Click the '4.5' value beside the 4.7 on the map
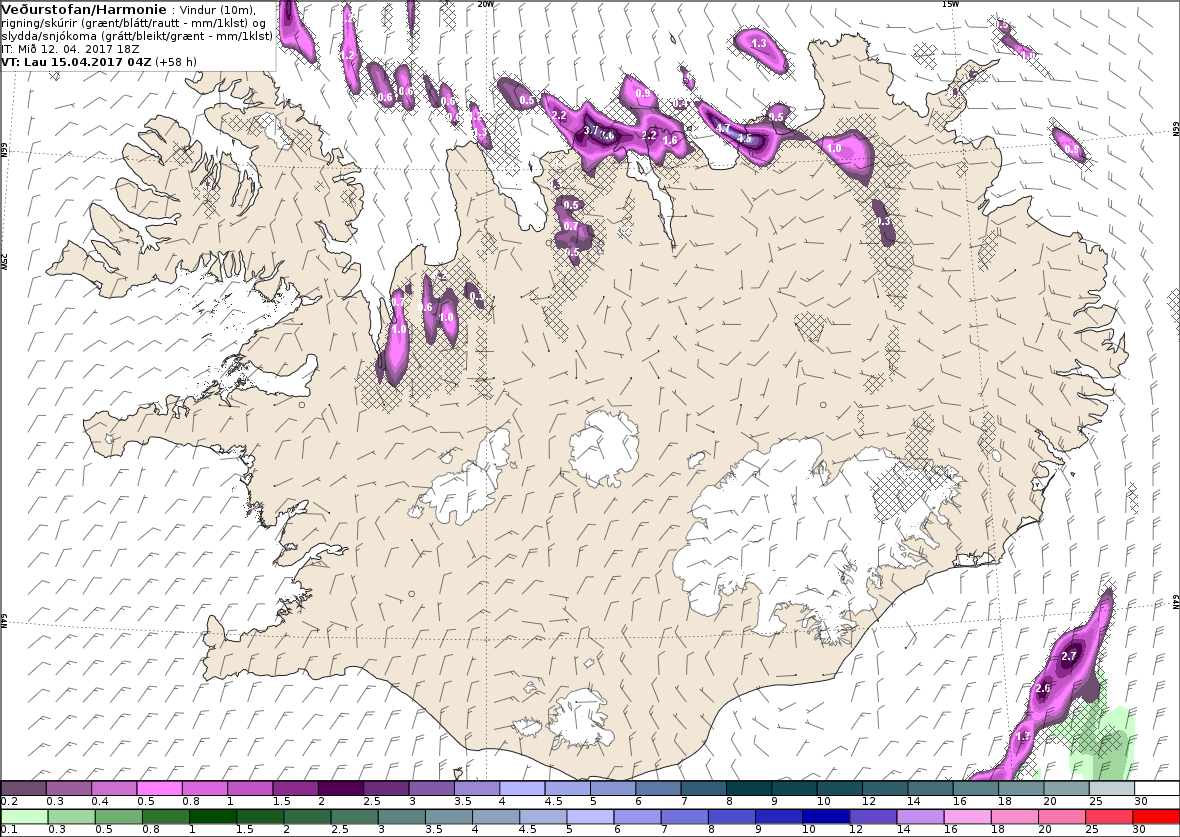Screen dimensions: 1180x837 (744, 138)
